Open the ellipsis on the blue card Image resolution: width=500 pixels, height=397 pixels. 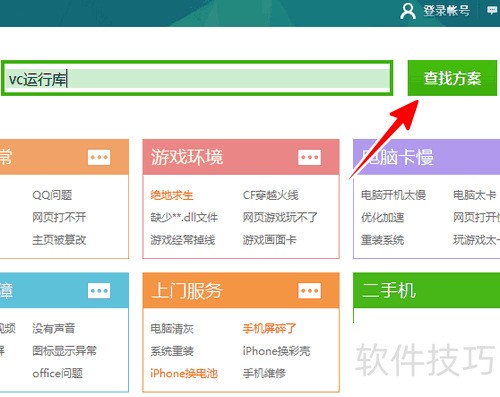(99, 291)
